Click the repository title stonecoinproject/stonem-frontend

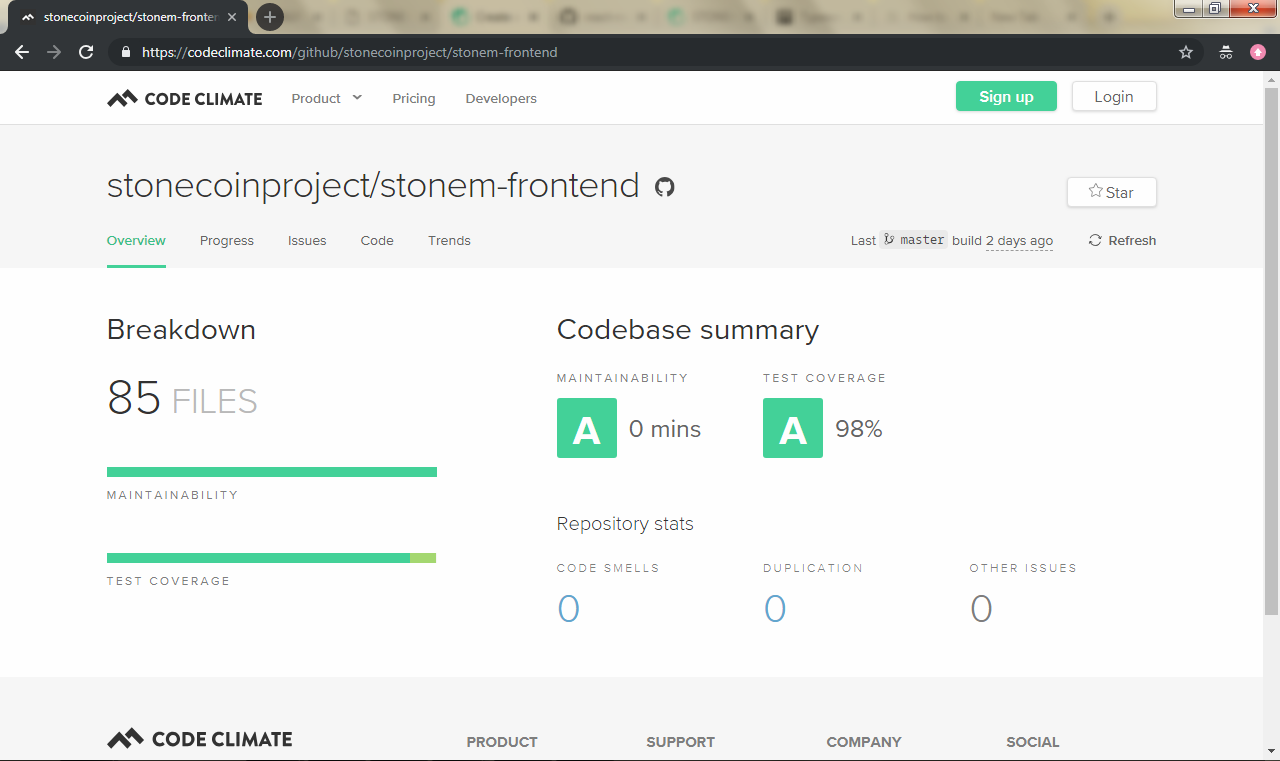click(x=373, y=186)
